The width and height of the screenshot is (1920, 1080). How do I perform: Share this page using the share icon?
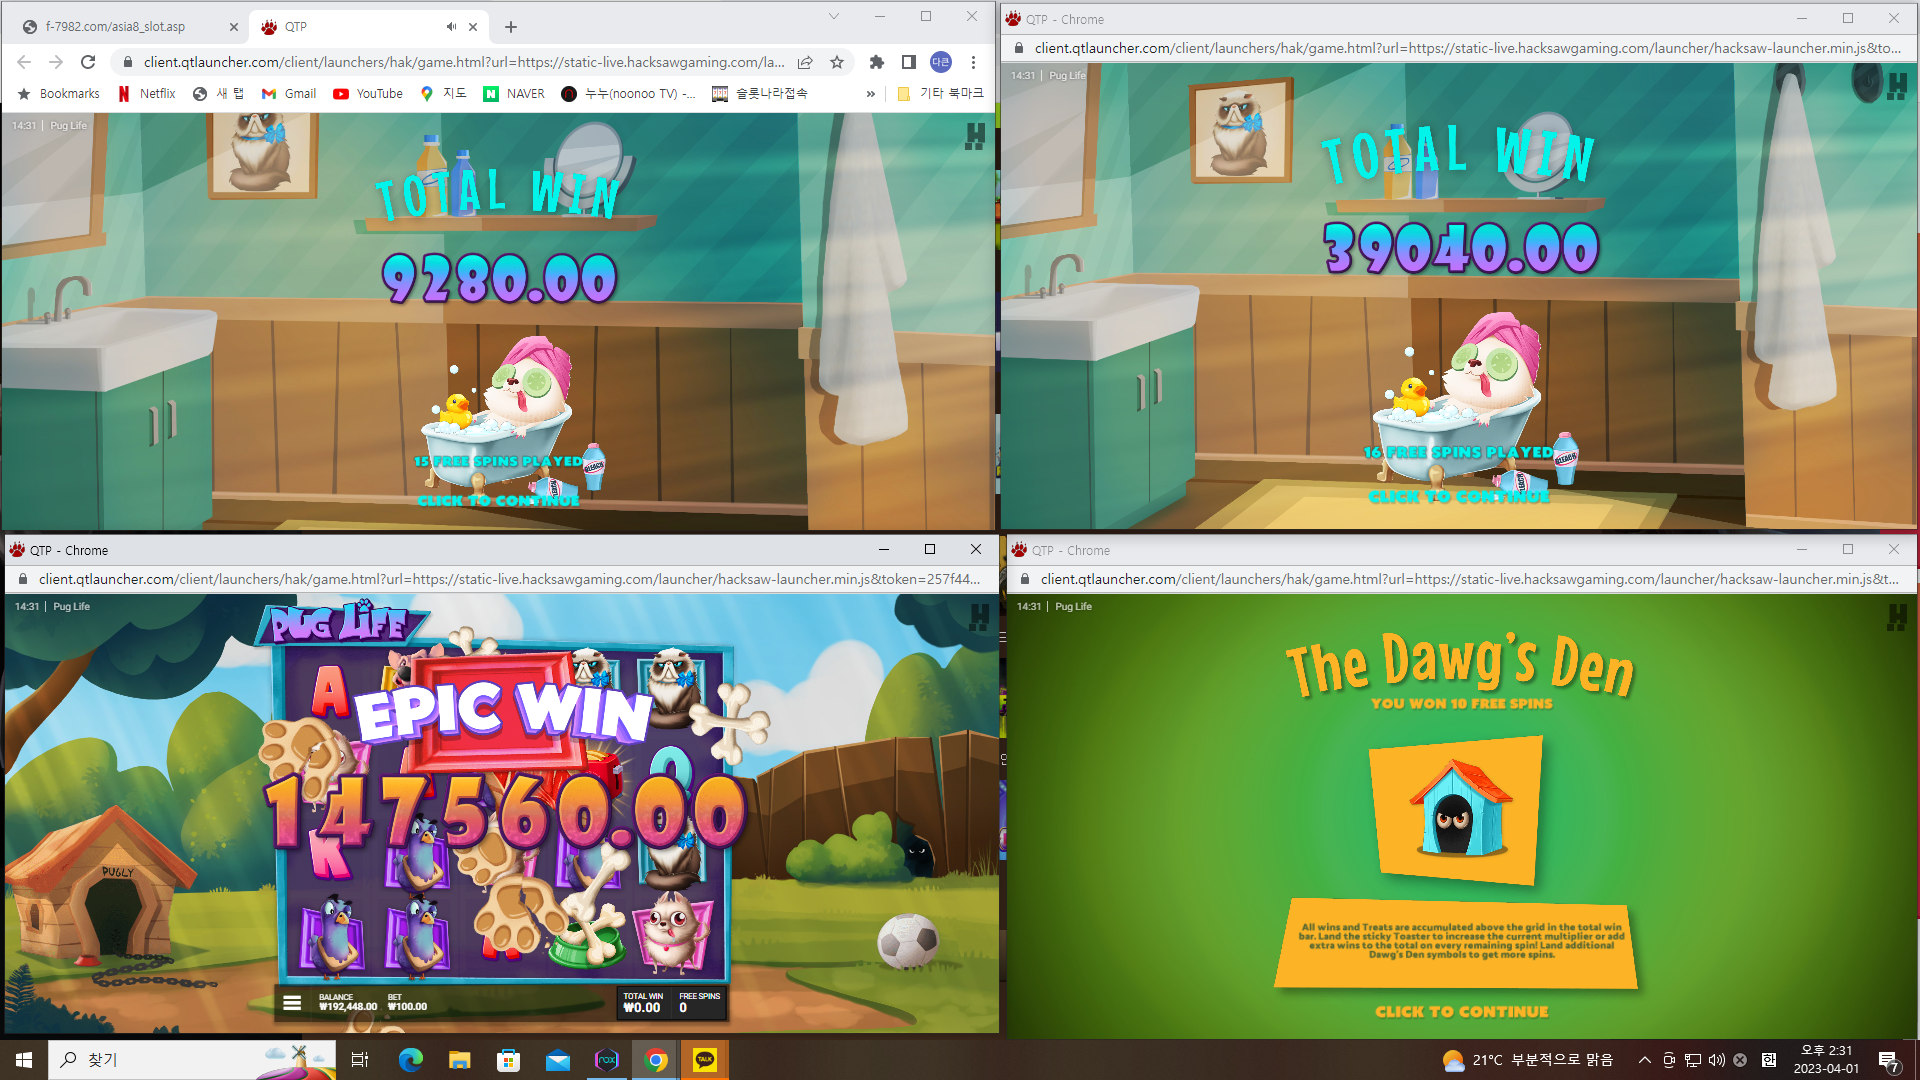tap(805, 62)
